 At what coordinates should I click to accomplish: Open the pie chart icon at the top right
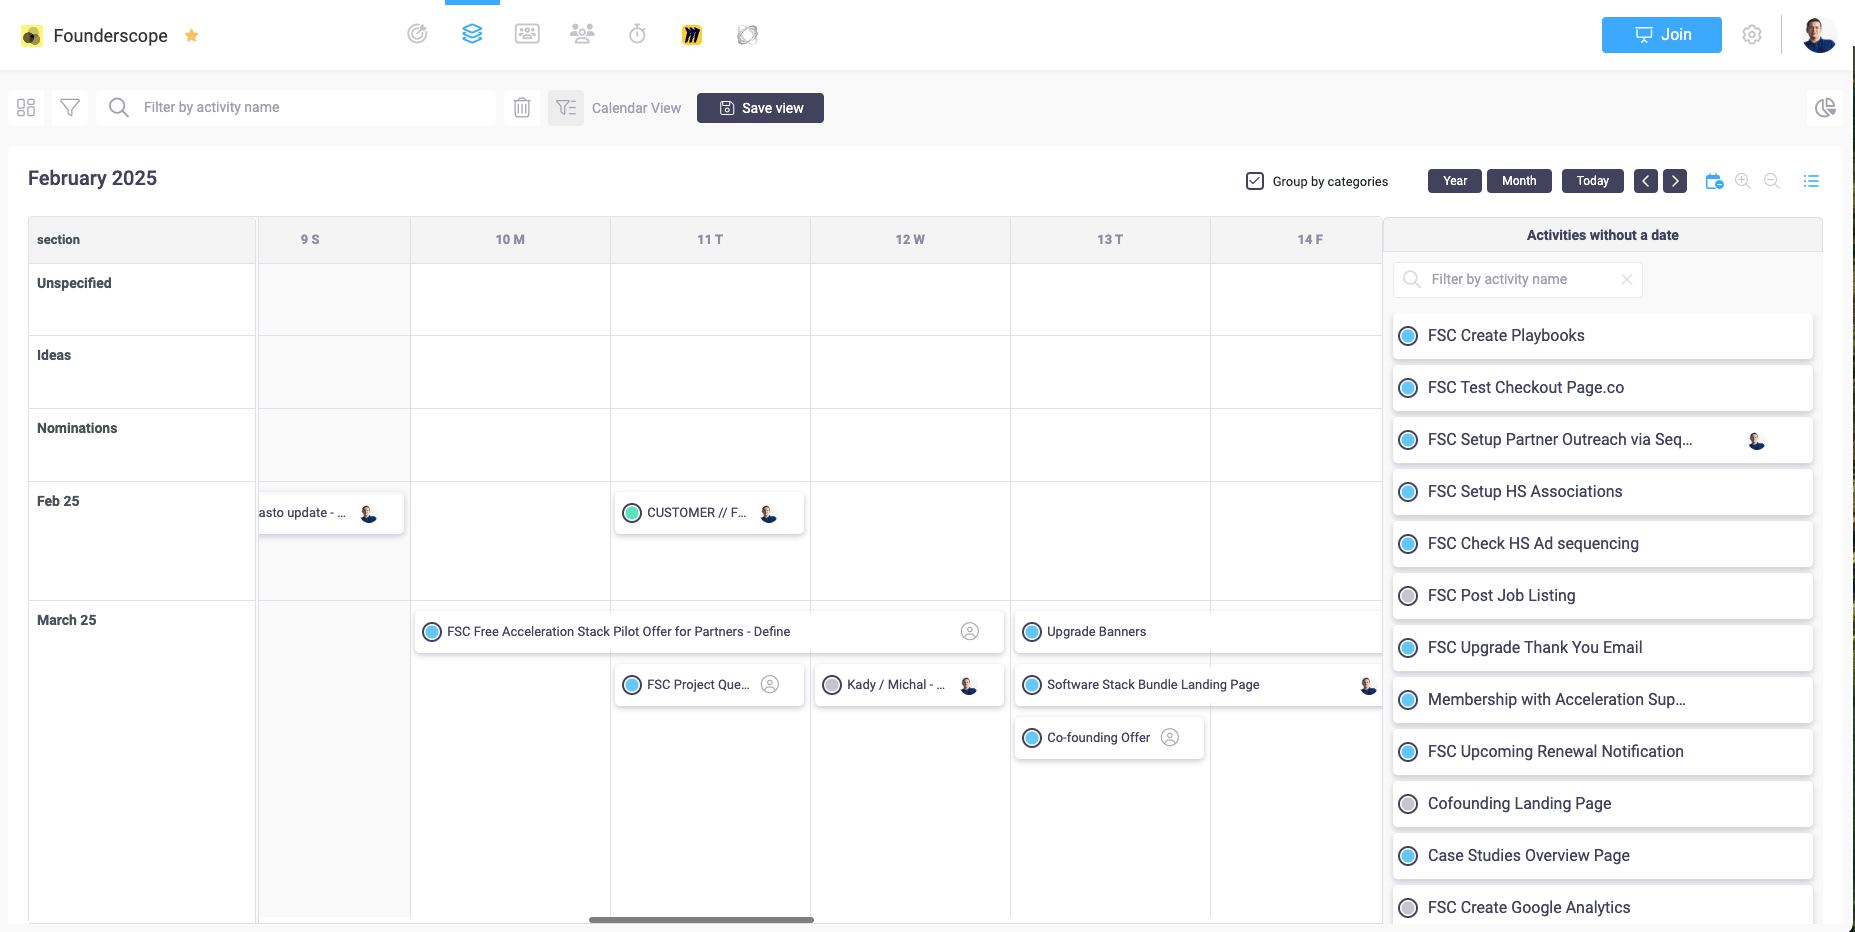(1826, 107)
